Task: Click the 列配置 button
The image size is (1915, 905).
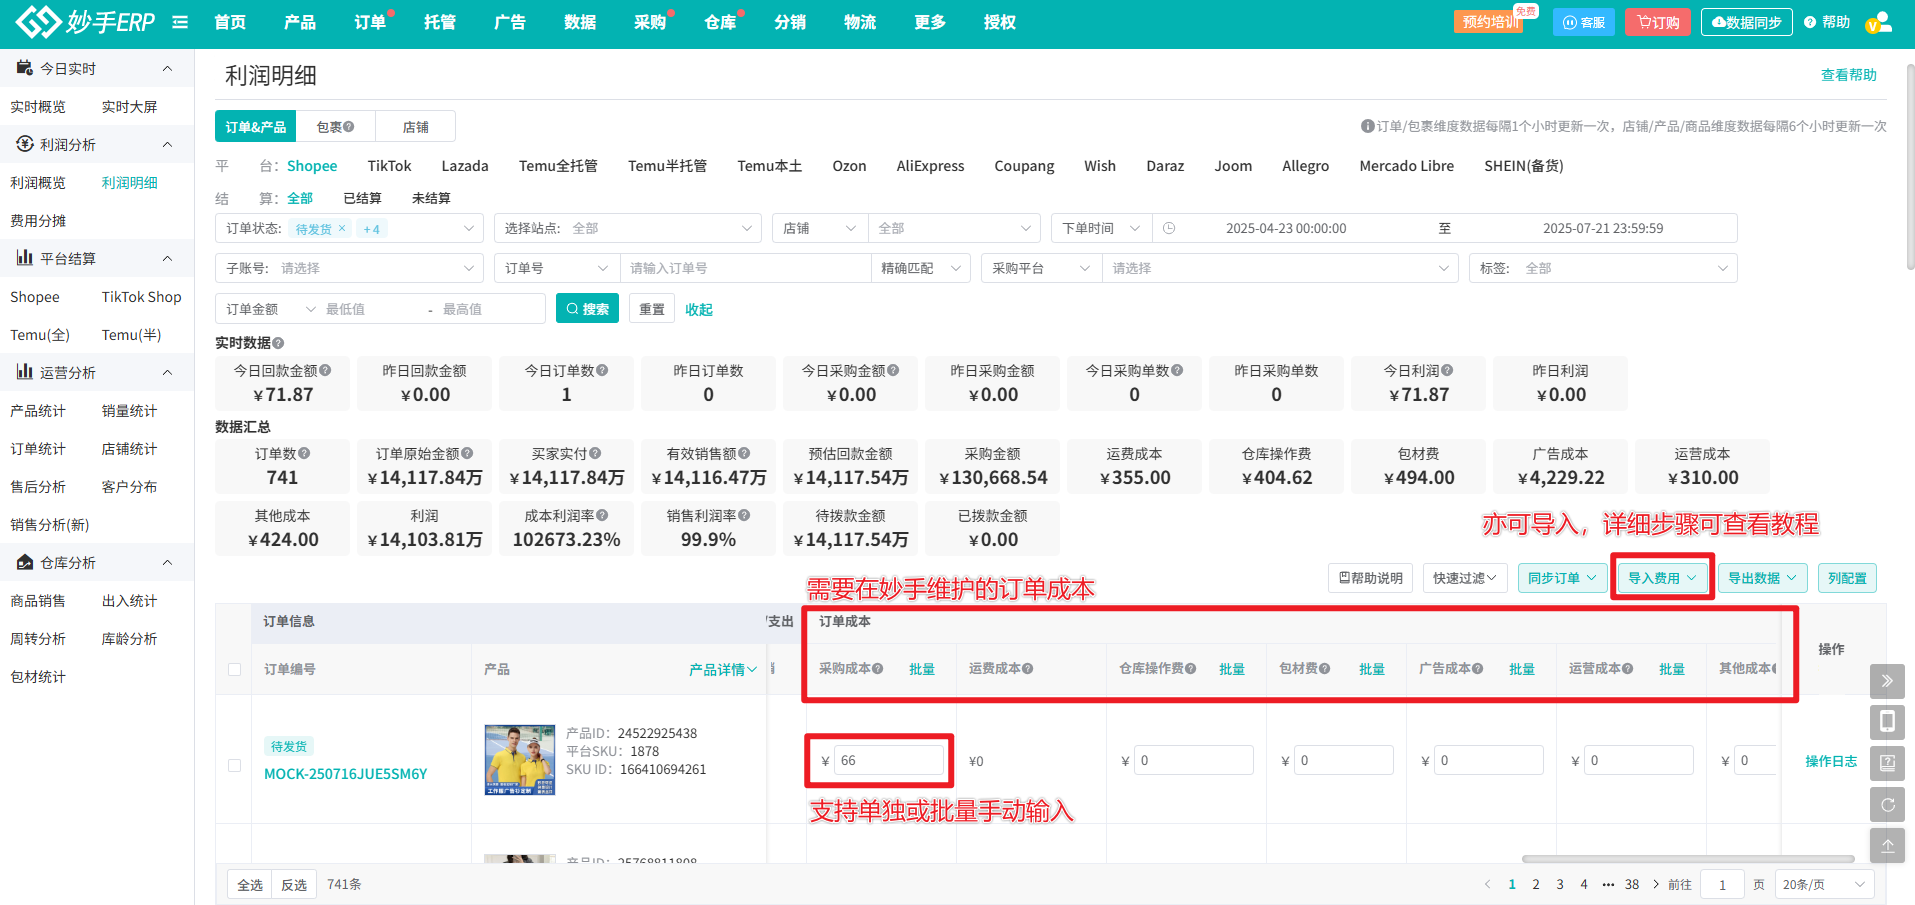Action: (x=1847, y=578)
